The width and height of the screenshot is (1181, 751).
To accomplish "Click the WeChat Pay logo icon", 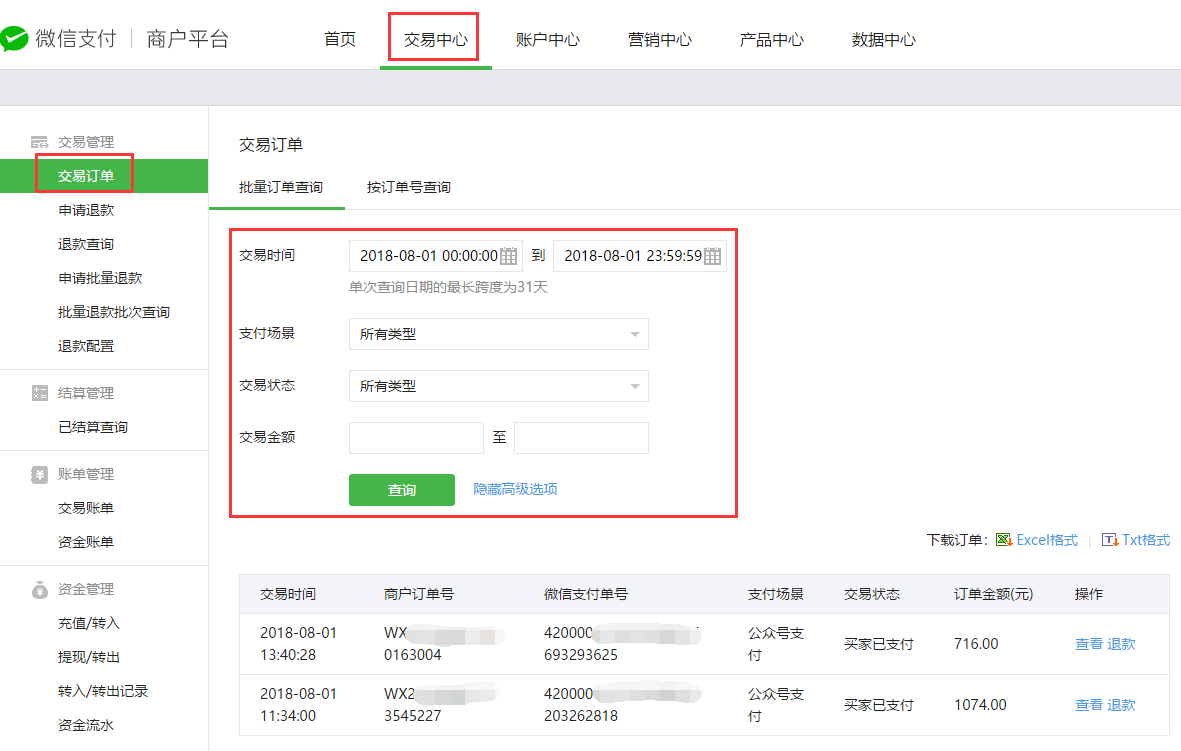I will [14, 39].
